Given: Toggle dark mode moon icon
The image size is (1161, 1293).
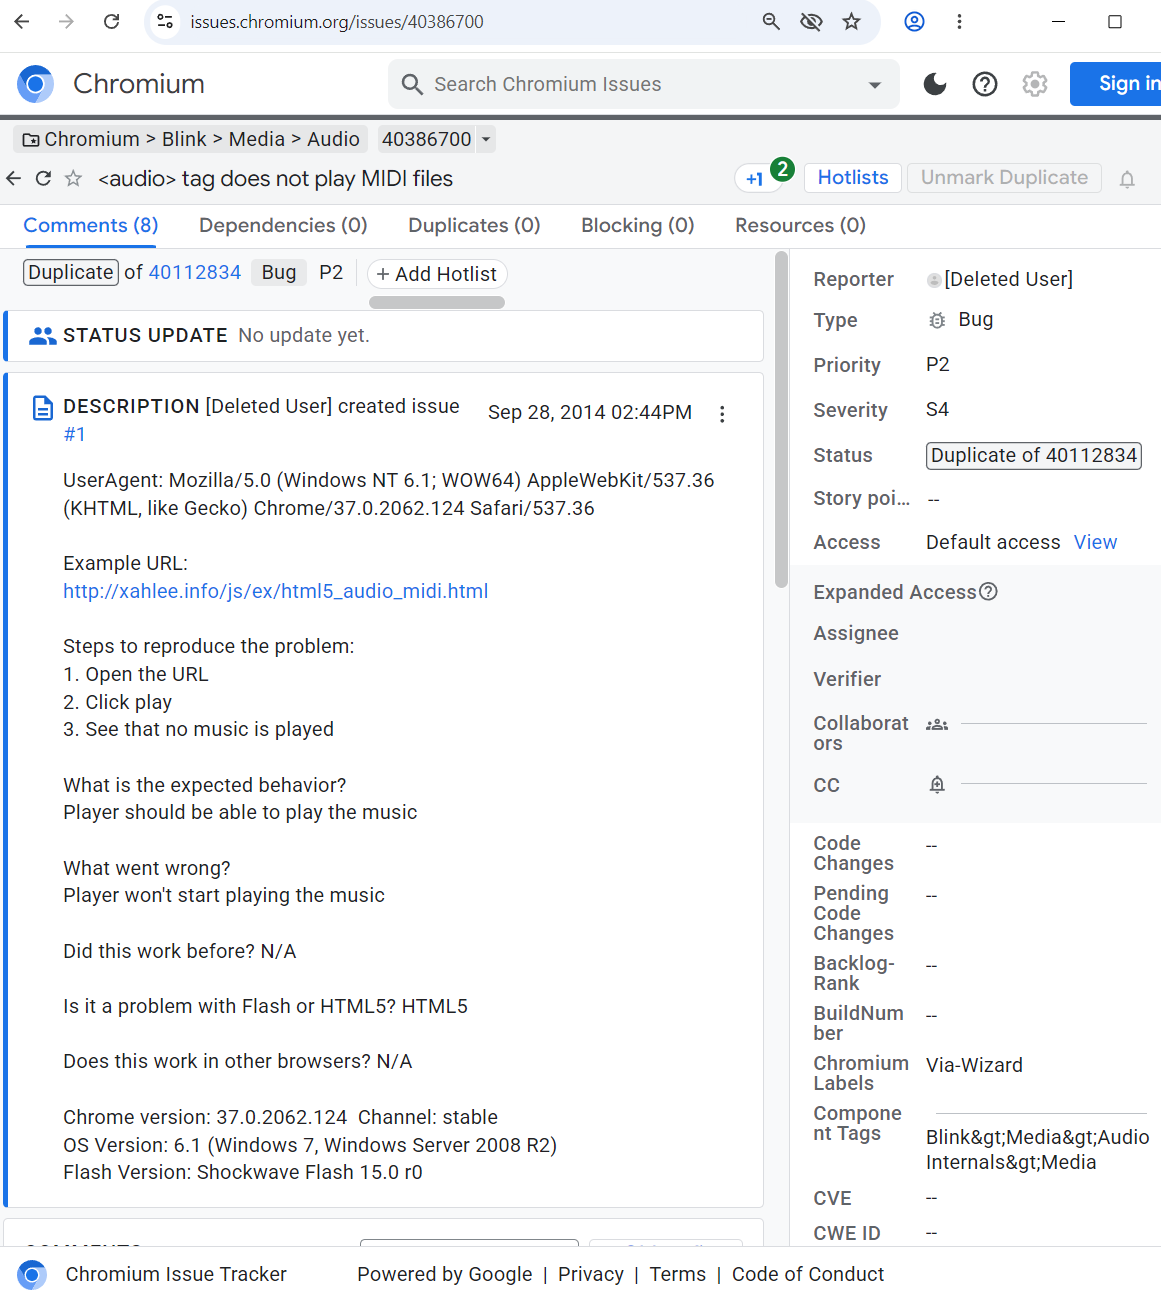Looking at the screenshot, I should click(935, 84).
